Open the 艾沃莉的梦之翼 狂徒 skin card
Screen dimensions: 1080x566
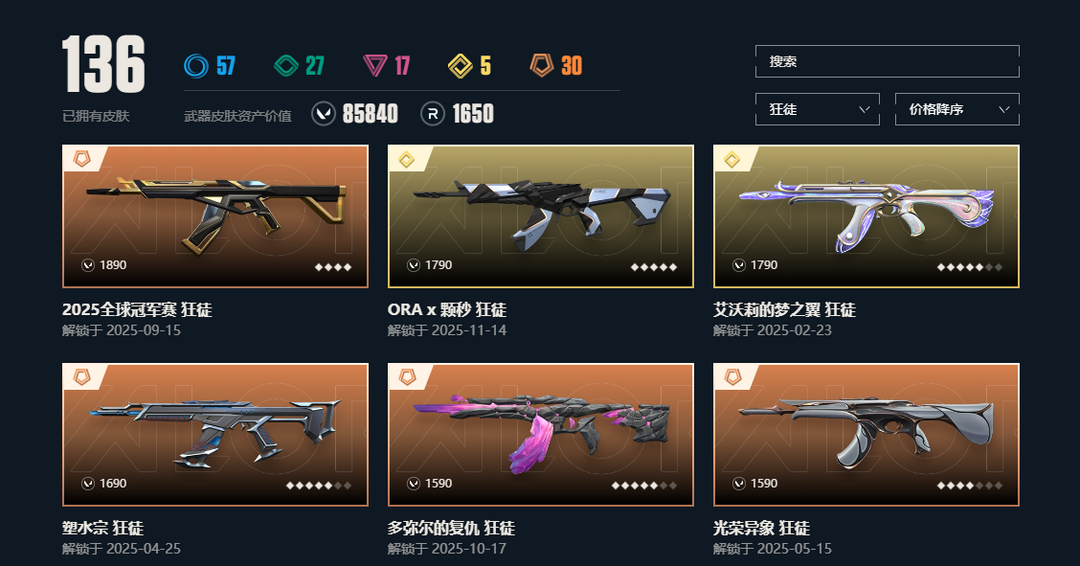click(x=866, y=216)
